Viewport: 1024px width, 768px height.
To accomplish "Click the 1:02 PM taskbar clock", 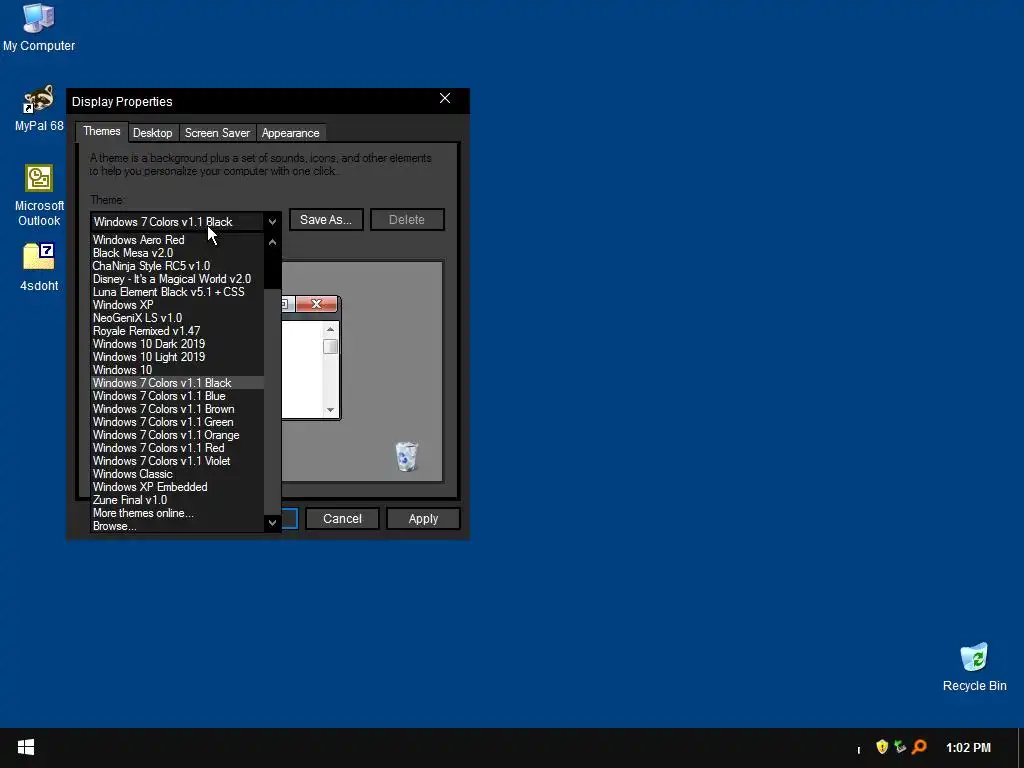I will (968, 747).
